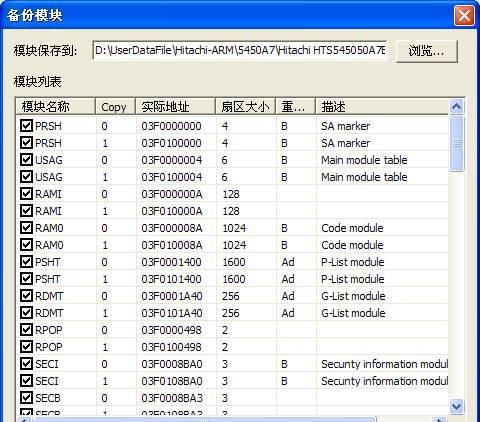Uncheck the PRSH copy 0 checkbox

coord(26,126)
